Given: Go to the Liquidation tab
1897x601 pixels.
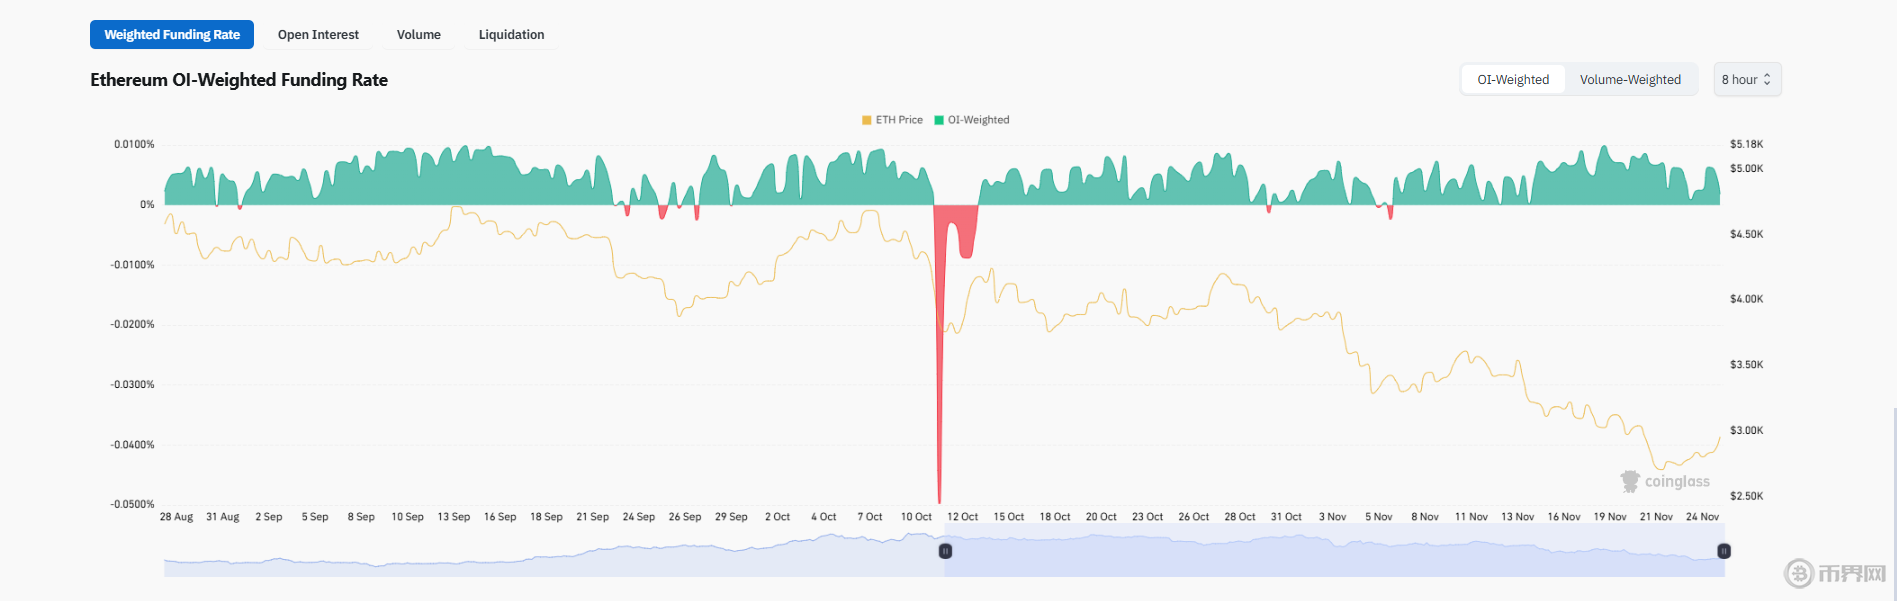Looking at the screenshot, I should click(511, 34).
